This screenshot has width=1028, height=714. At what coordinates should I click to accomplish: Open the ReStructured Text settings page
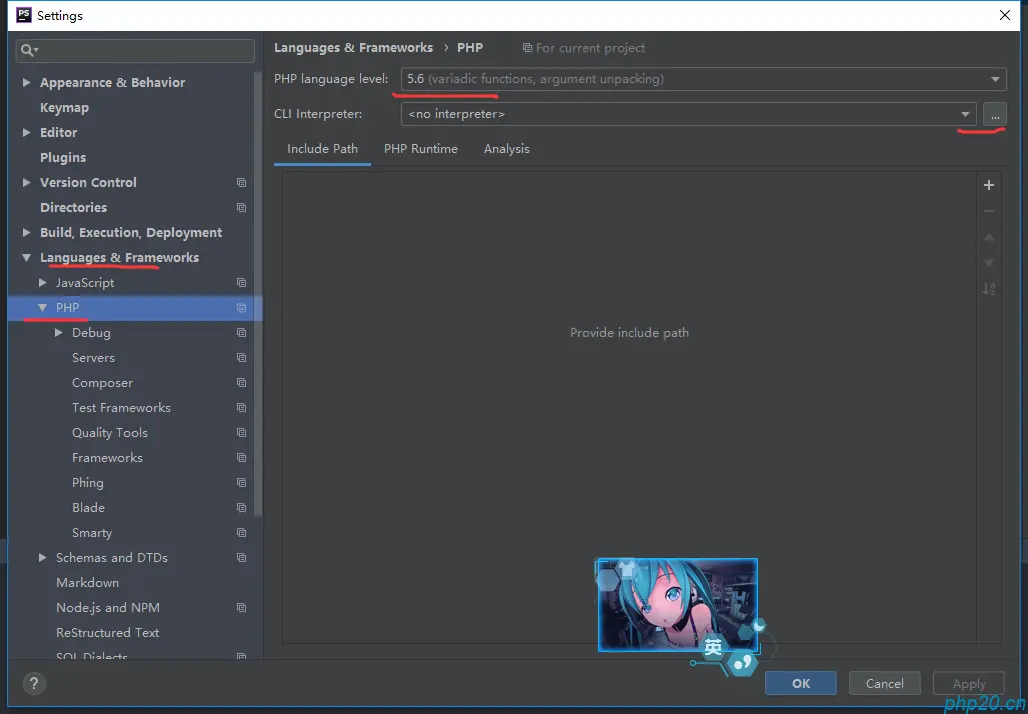pyautogui.click(x=108, y=633)
